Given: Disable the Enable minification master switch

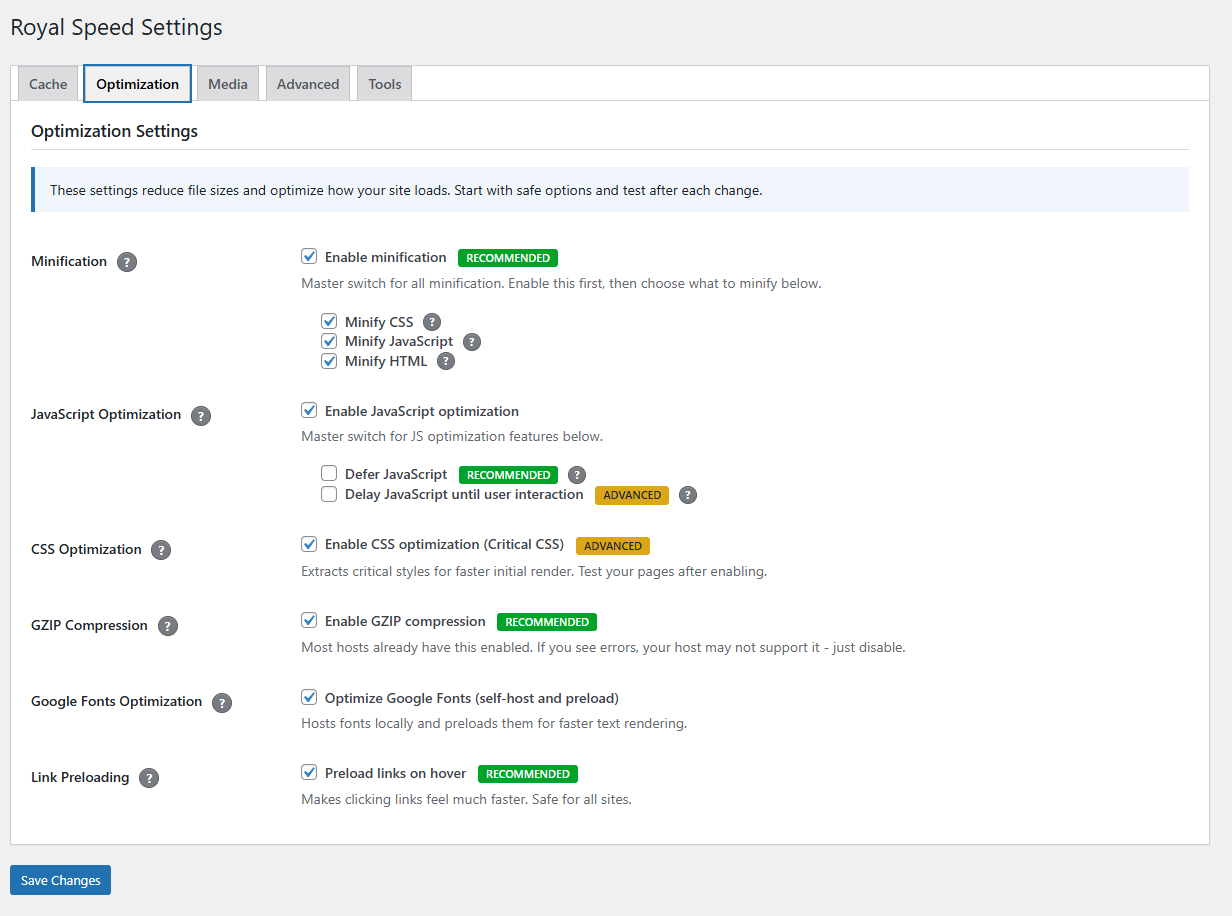Looking at the screenshot, I should coord(309,256).
